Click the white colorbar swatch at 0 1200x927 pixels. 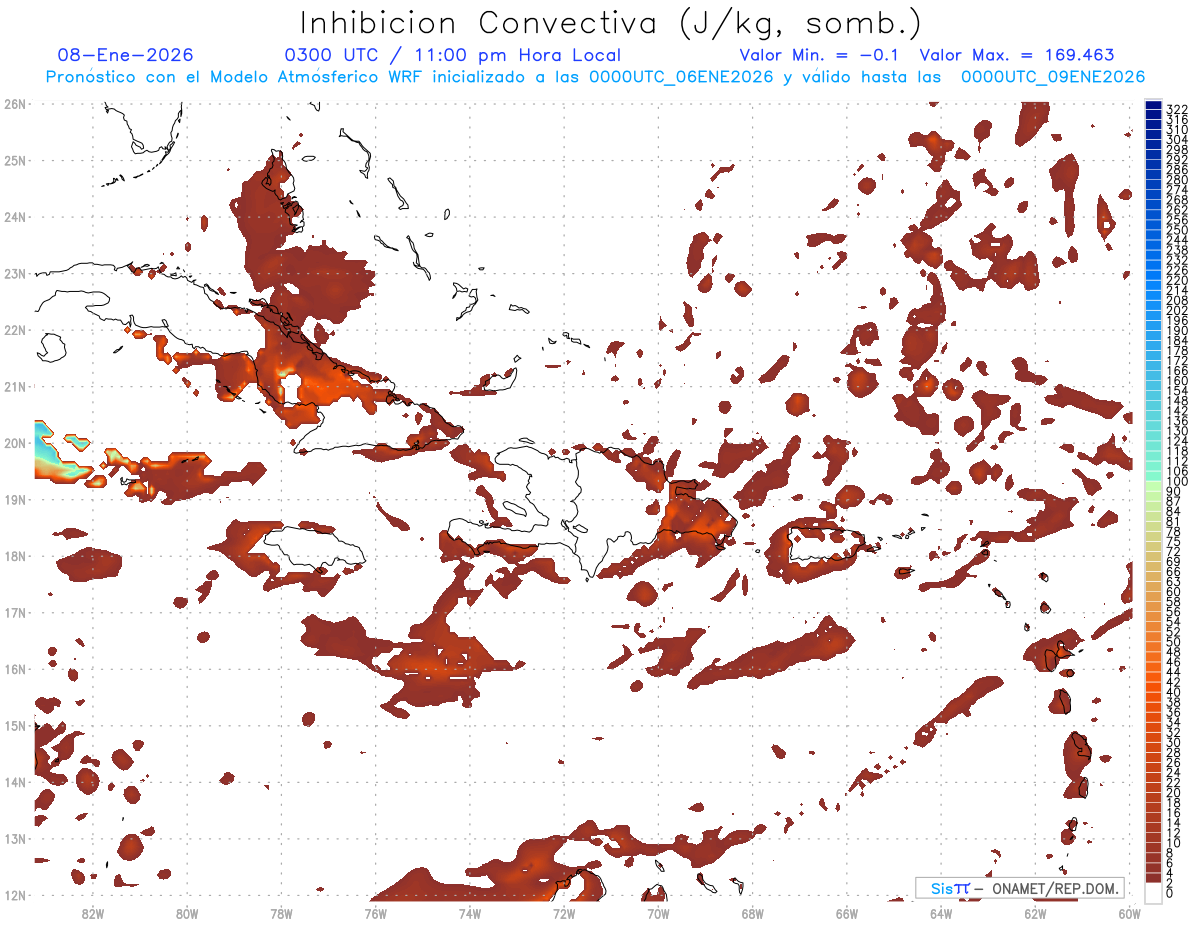pyautogui.click(x=1153, y=892)
